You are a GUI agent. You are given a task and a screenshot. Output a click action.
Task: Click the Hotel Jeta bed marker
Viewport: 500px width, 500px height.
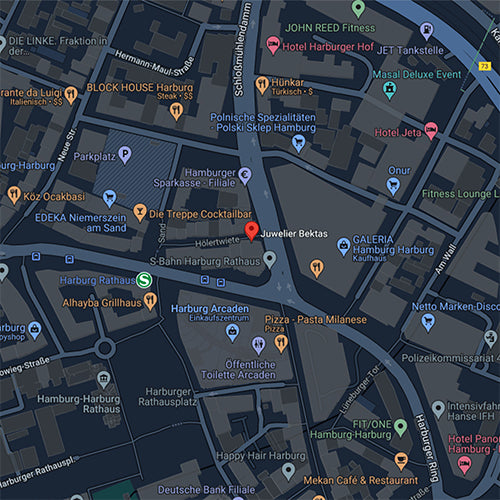431,130
